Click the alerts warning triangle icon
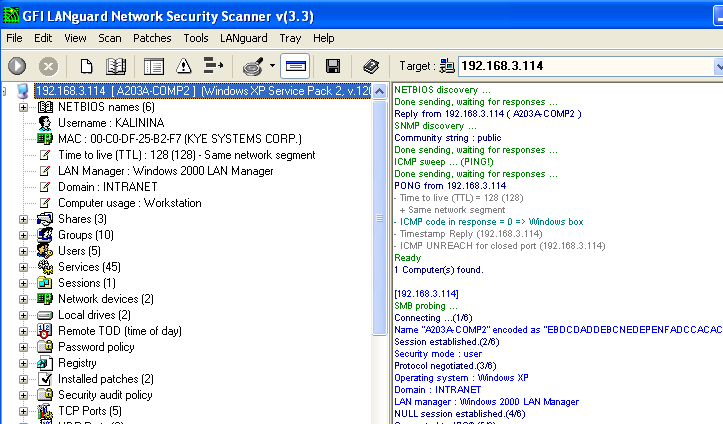This screenshot has width=723, height=424. point(184,66)
